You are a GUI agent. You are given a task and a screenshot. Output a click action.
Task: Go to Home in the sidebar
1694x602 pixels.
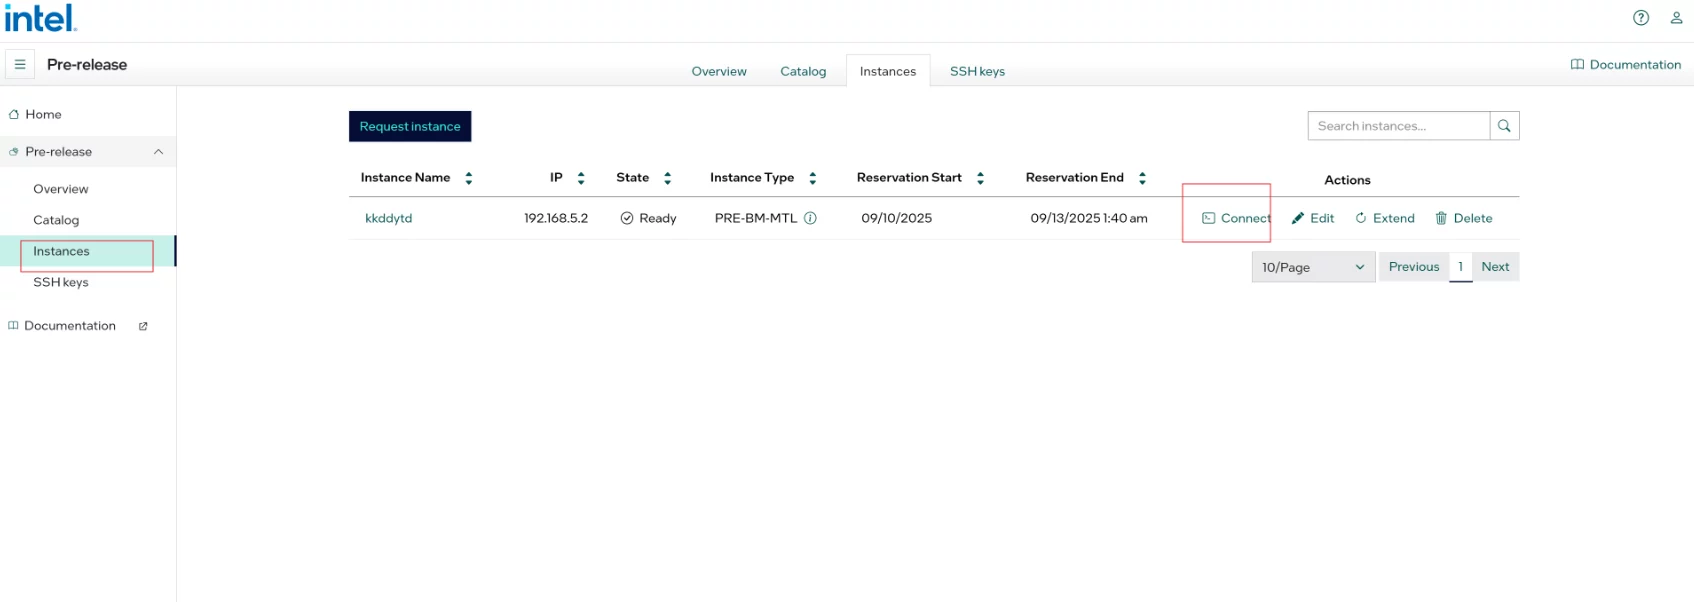[43, 115]
